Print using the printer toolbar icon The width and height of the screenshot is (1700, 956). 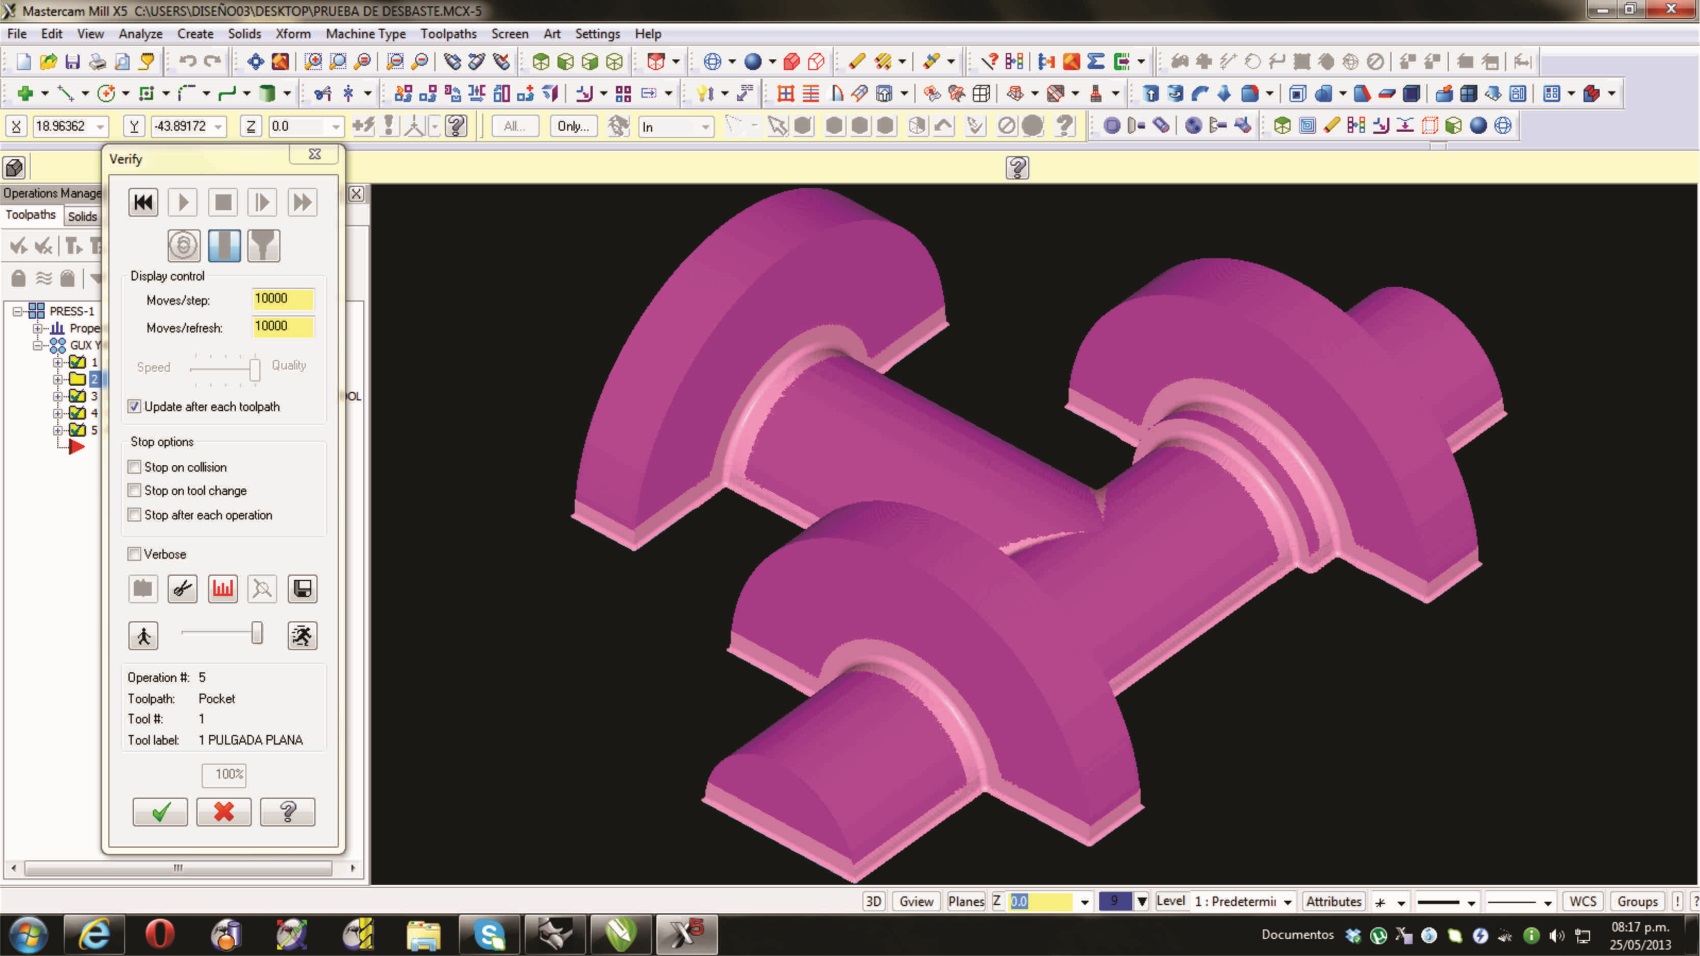point(97,62)
